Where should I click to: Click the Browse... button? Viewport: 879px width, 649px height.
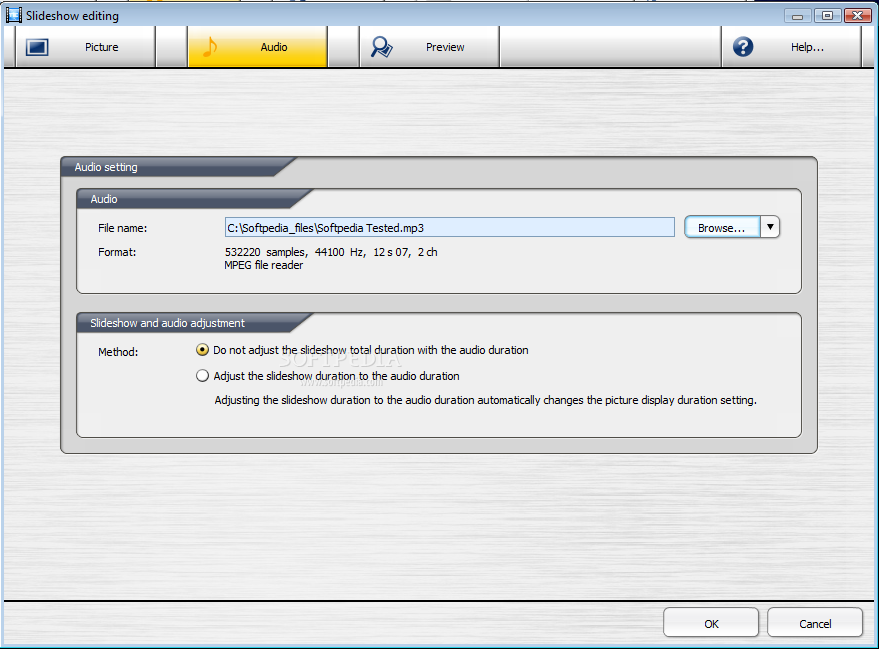coord(722,227)
